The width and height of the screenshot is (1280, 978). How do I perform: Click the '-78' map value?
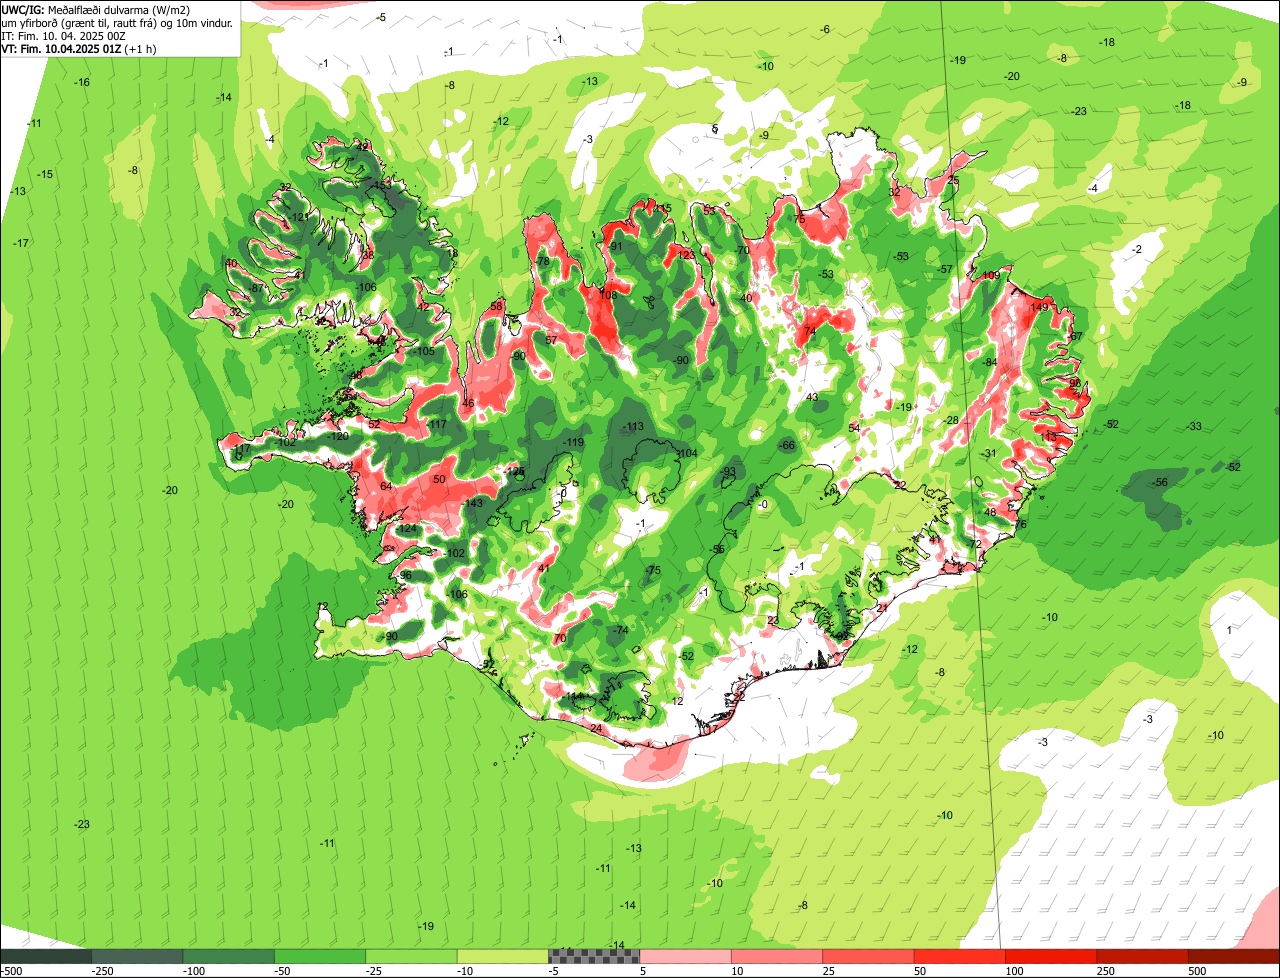[542, 261]
